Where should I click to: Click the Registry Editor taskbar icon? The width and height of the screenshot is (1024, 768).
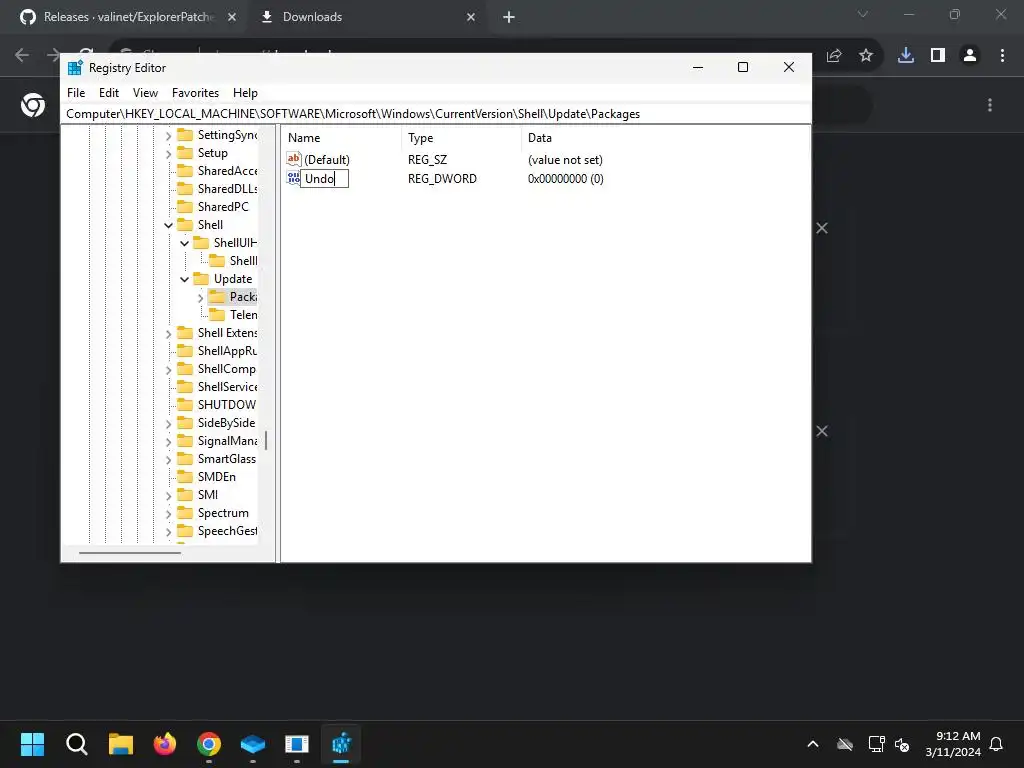(x=342, y=744)
